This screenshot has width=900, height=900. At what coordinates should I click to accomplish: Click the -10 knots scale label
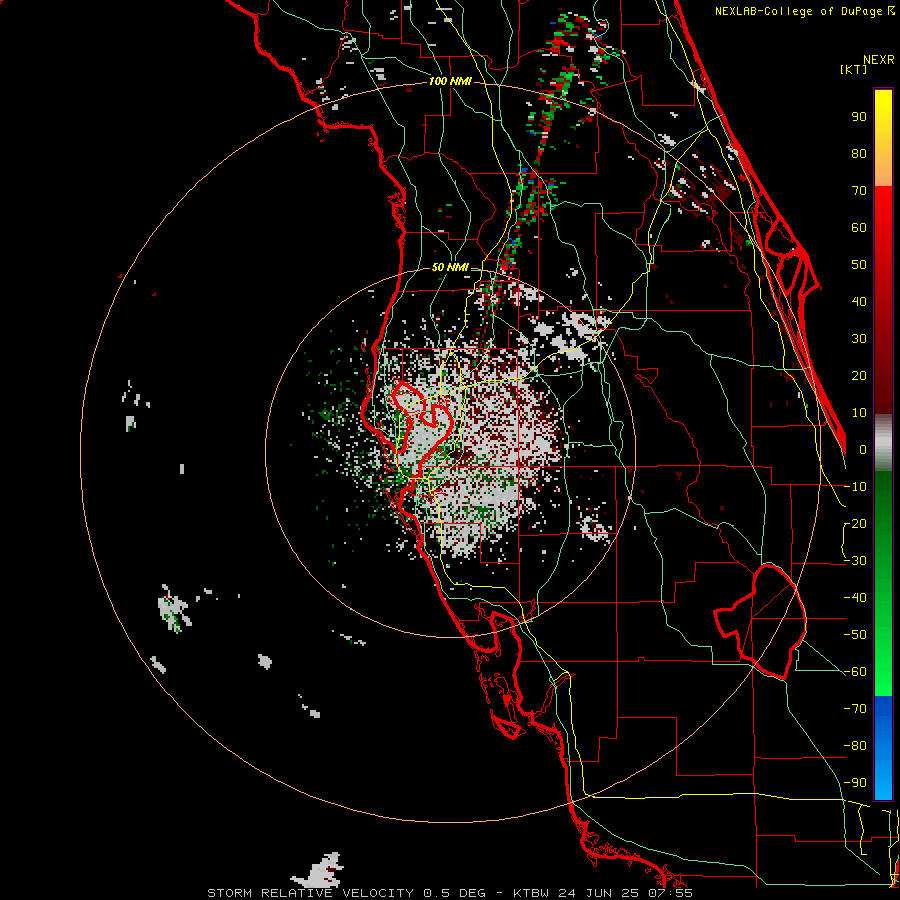[855, 487]
